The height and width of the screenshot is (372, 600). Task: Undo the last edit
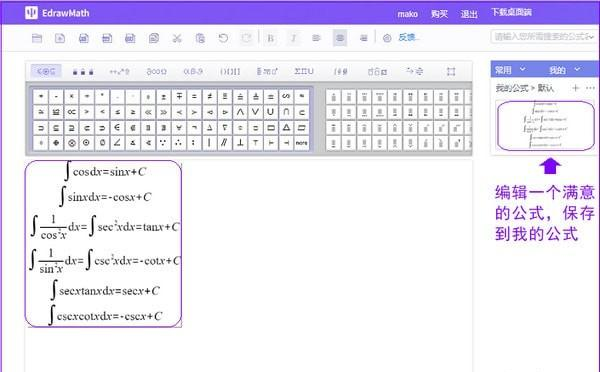(x=223, y=38)
